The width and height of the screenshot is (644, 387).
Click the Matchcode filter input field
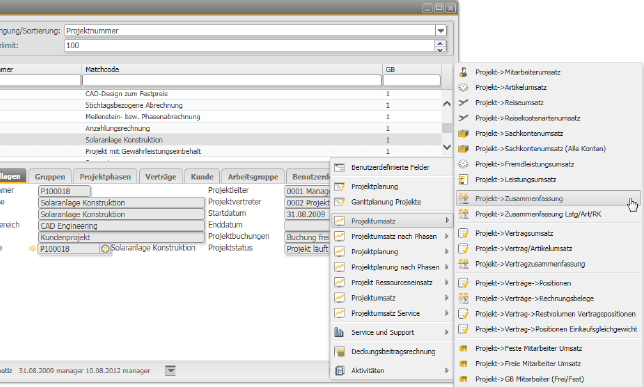[x=232, y=81]
